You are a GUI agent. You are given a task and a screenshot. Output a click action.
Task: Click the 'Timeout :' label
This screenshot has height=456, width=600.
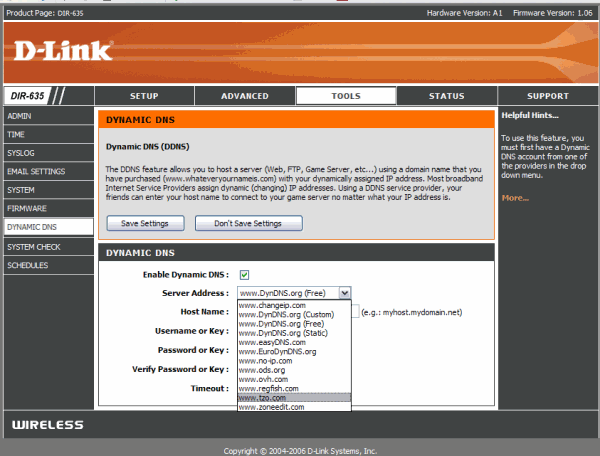[210, 388]
